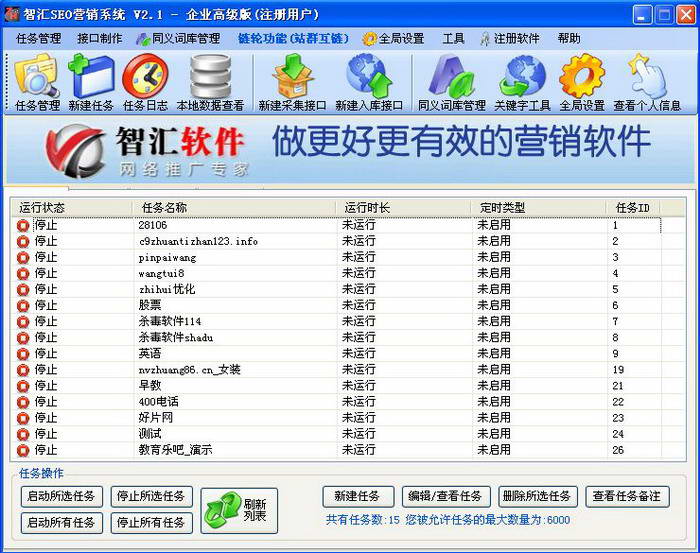Click 删除所选任务 button
This screenshot has height=553, width=700.
point(537,496)
